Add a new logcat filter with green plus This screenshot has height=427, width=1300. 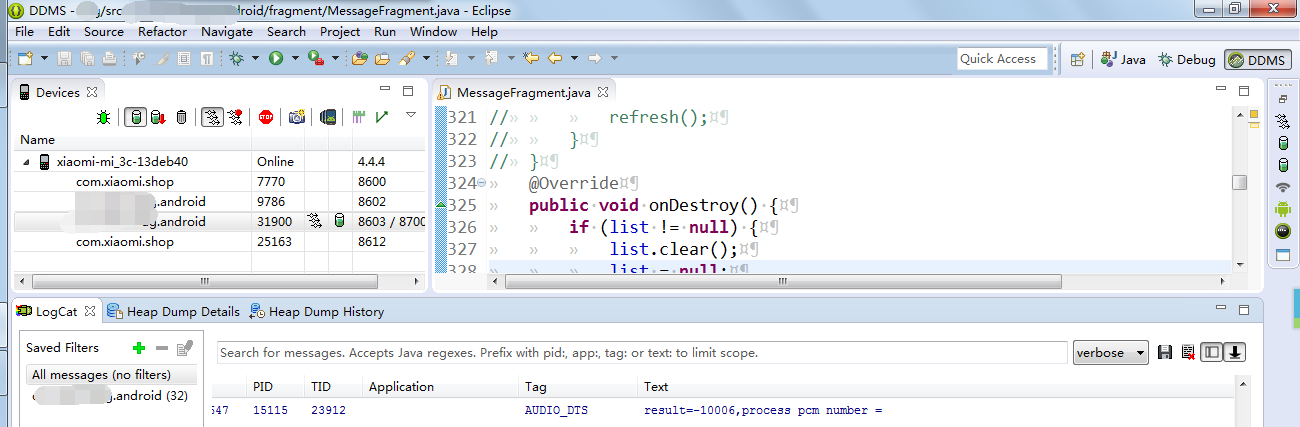point(139,348)
